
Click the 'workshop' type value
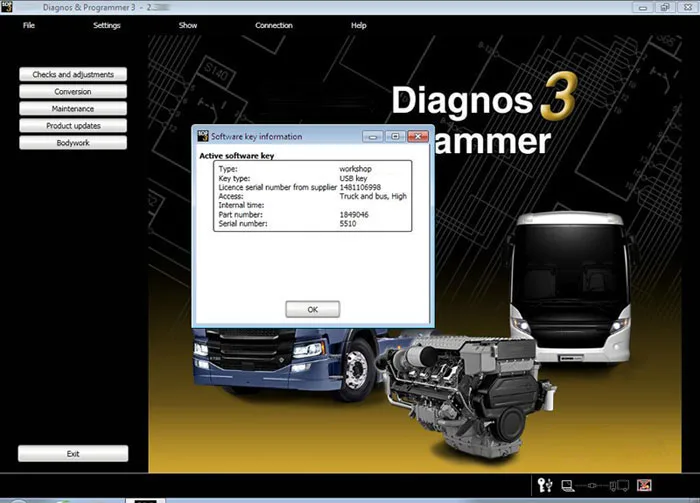355,169
